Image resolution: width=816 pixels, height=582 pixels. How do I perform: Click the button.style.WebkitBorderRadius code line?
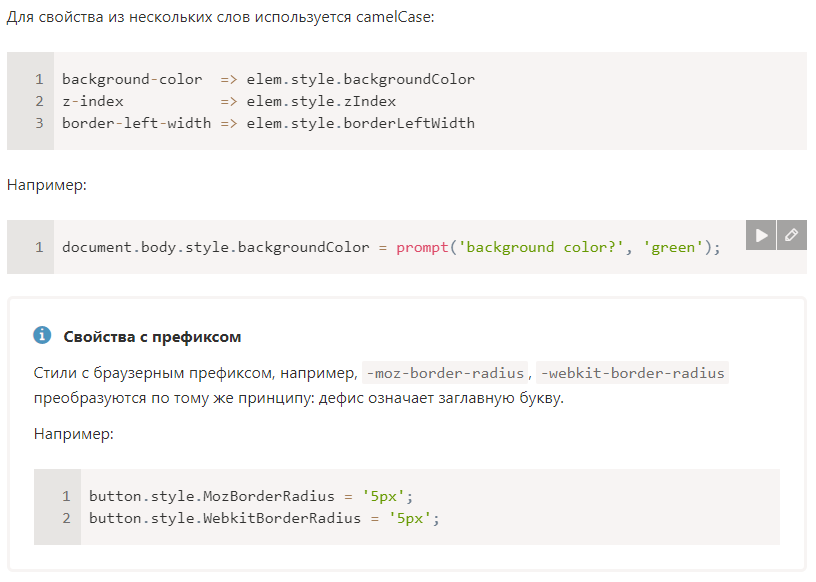(x=264, y=518)
